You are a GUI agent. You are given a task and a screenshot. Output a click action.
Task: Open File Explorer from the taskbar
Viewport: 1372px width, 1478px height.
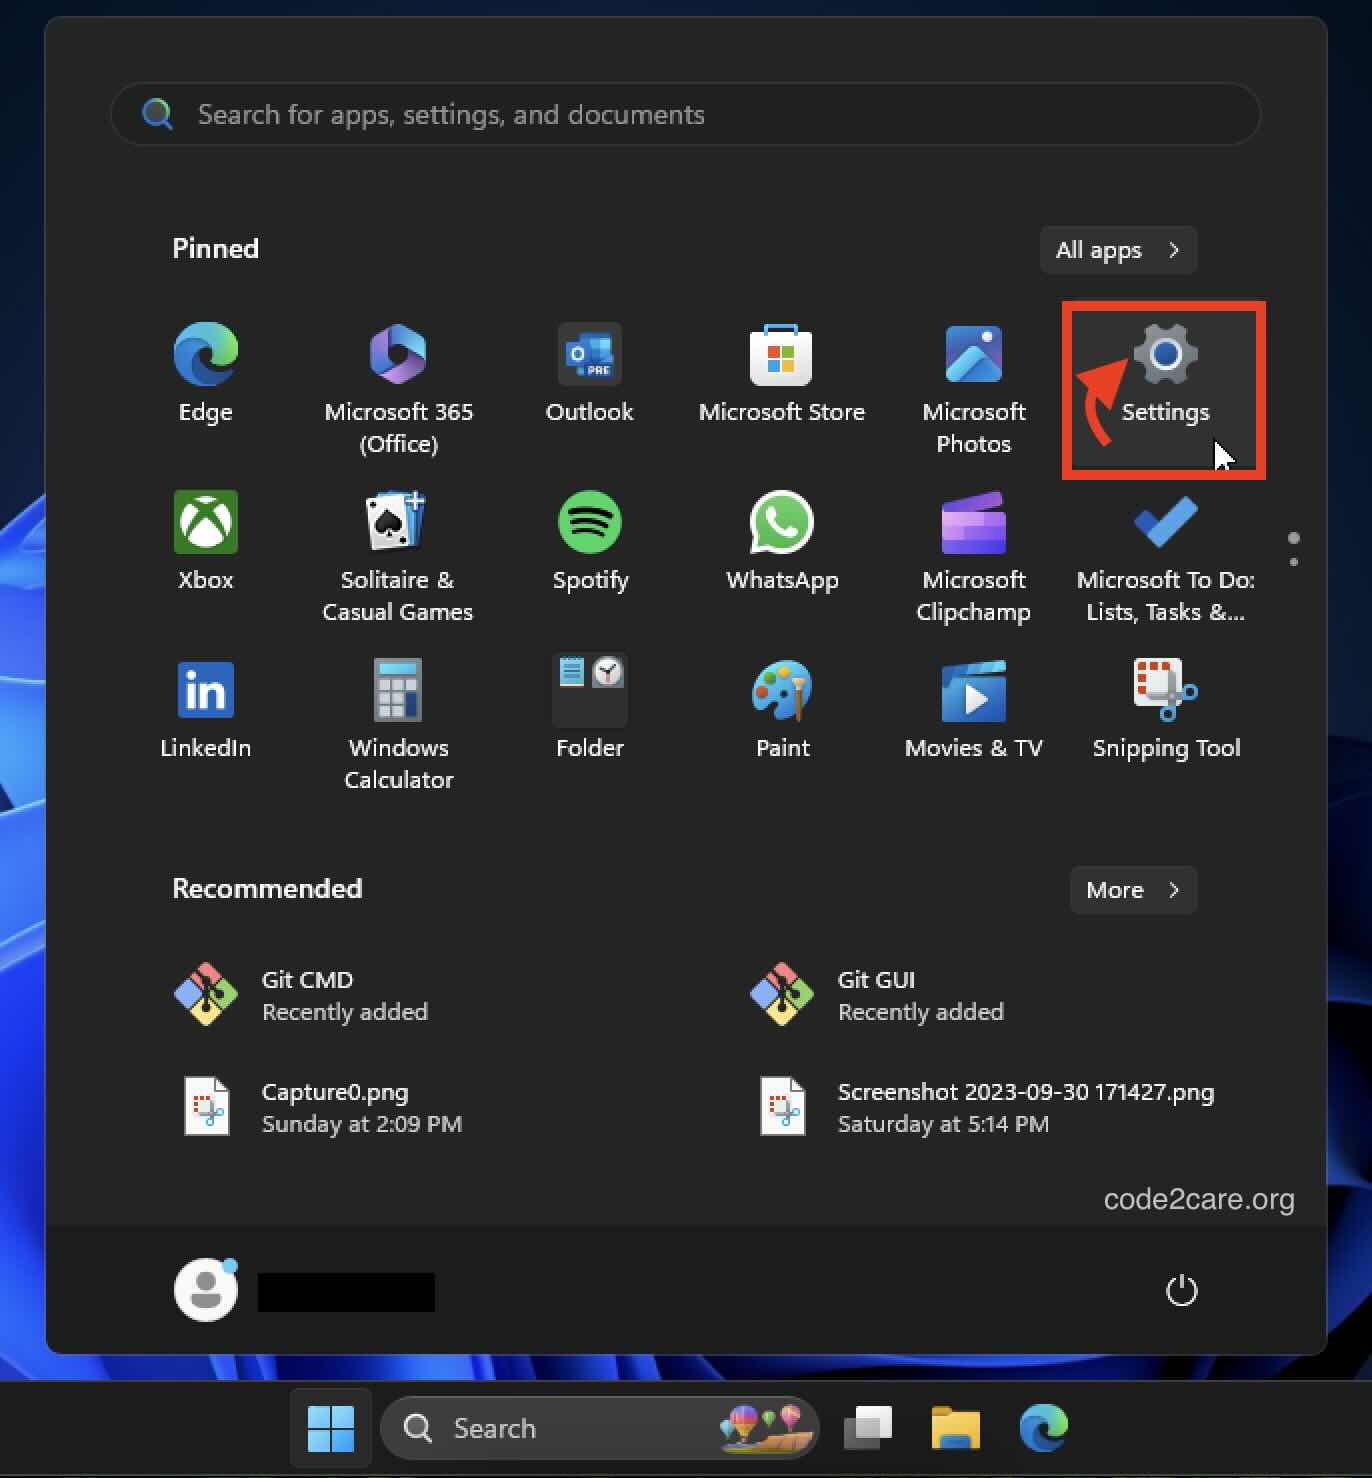tap(955, 1428)
